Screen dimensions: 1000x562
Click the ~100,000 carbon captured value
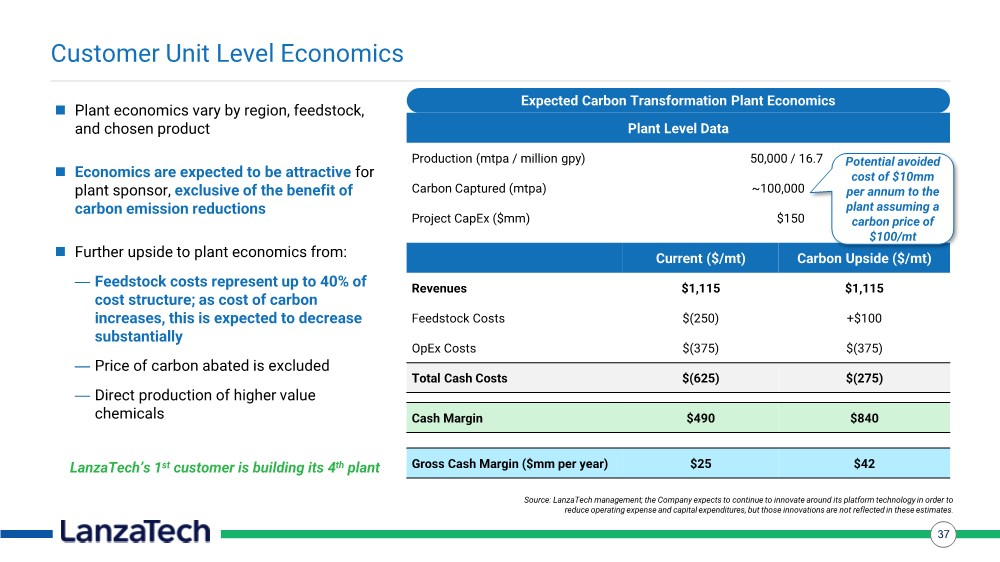click(778, 189)
